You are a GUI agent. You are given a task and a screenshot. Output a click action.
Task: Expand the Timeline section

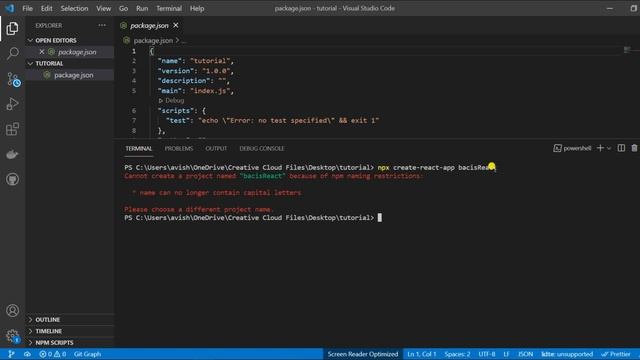[x=30, y=331]
